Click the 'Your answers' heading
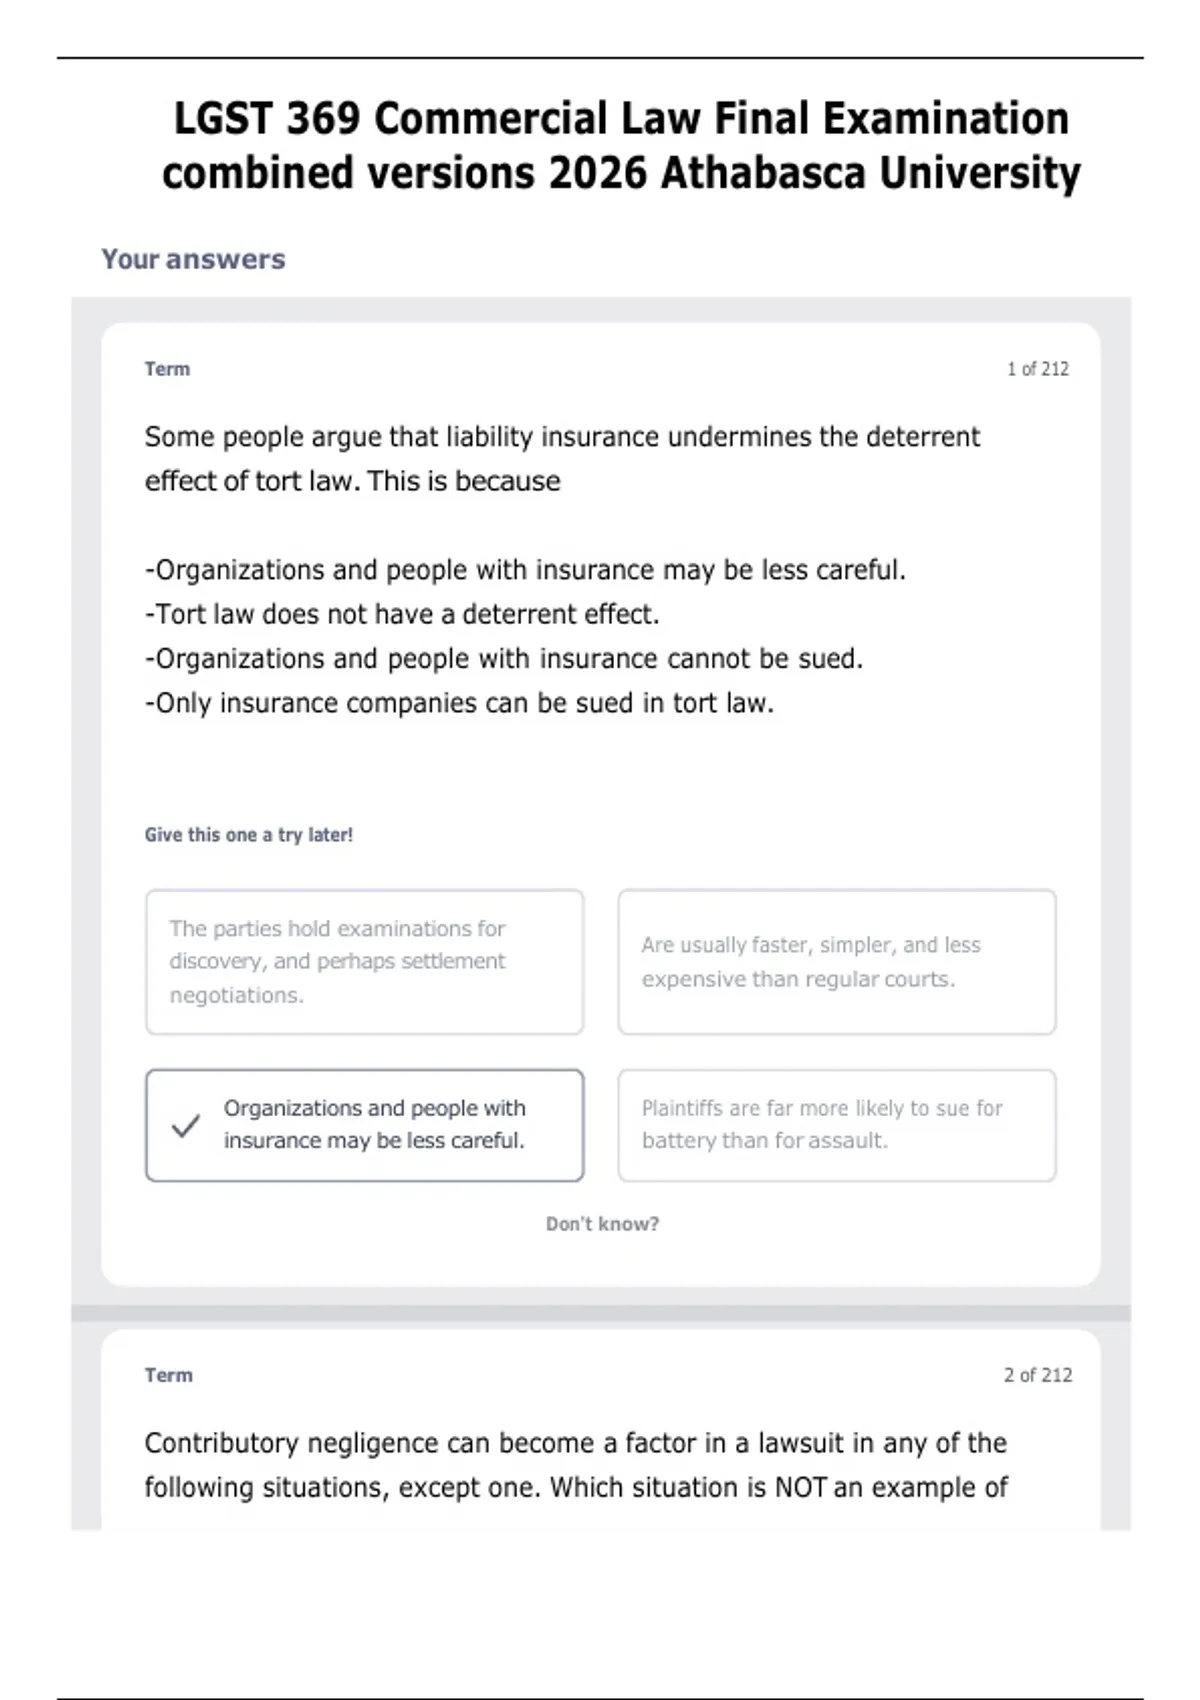 click(x=193, y=259)
